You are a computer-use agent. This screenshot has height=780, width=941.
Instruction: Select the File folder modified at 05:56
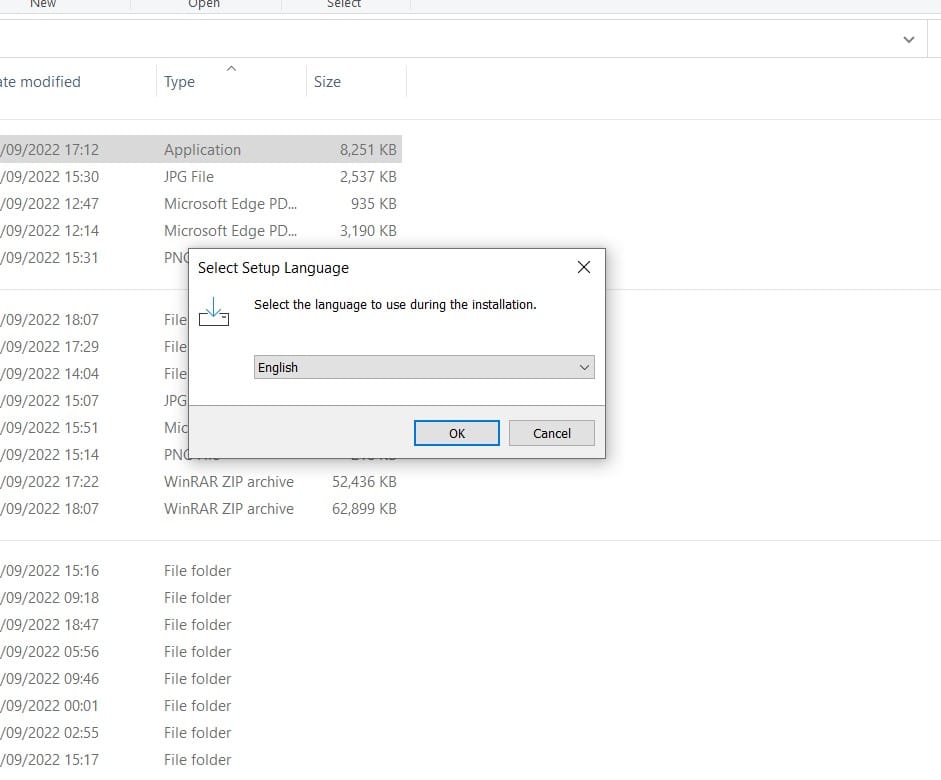point(197,651)
